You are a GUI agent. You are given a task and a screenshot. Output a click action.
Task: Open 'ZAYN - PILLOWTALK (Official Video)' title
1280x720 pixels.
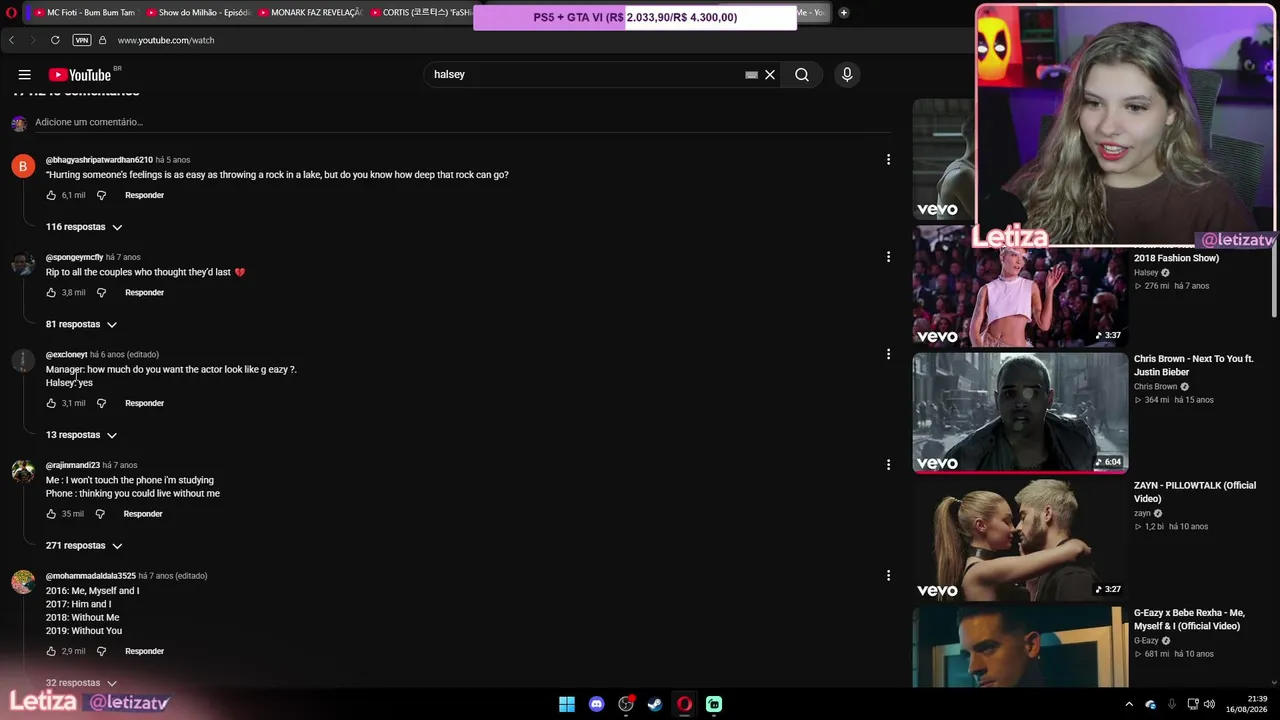(x=1195, y=492)
